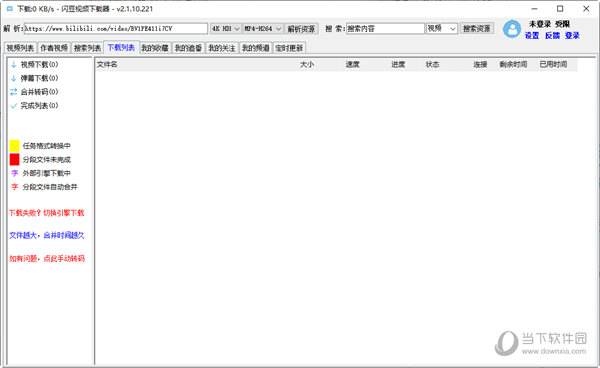Viewport: 600px width, 368px height.
Task: Sort by the 进度 column header
Action: tap(398, 65)
